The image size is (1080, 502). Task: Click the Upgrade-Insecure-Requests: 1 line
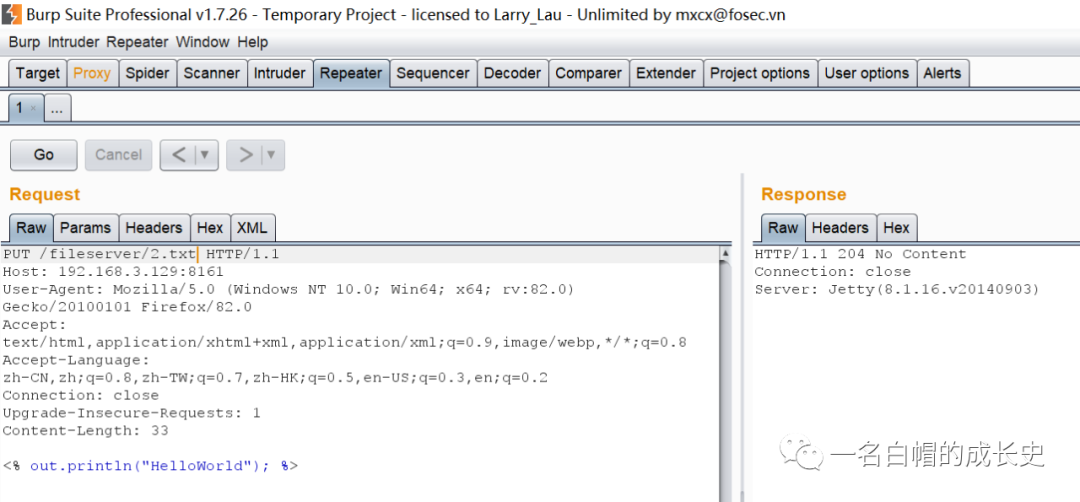pyautogui.click(x=132, y=413)
